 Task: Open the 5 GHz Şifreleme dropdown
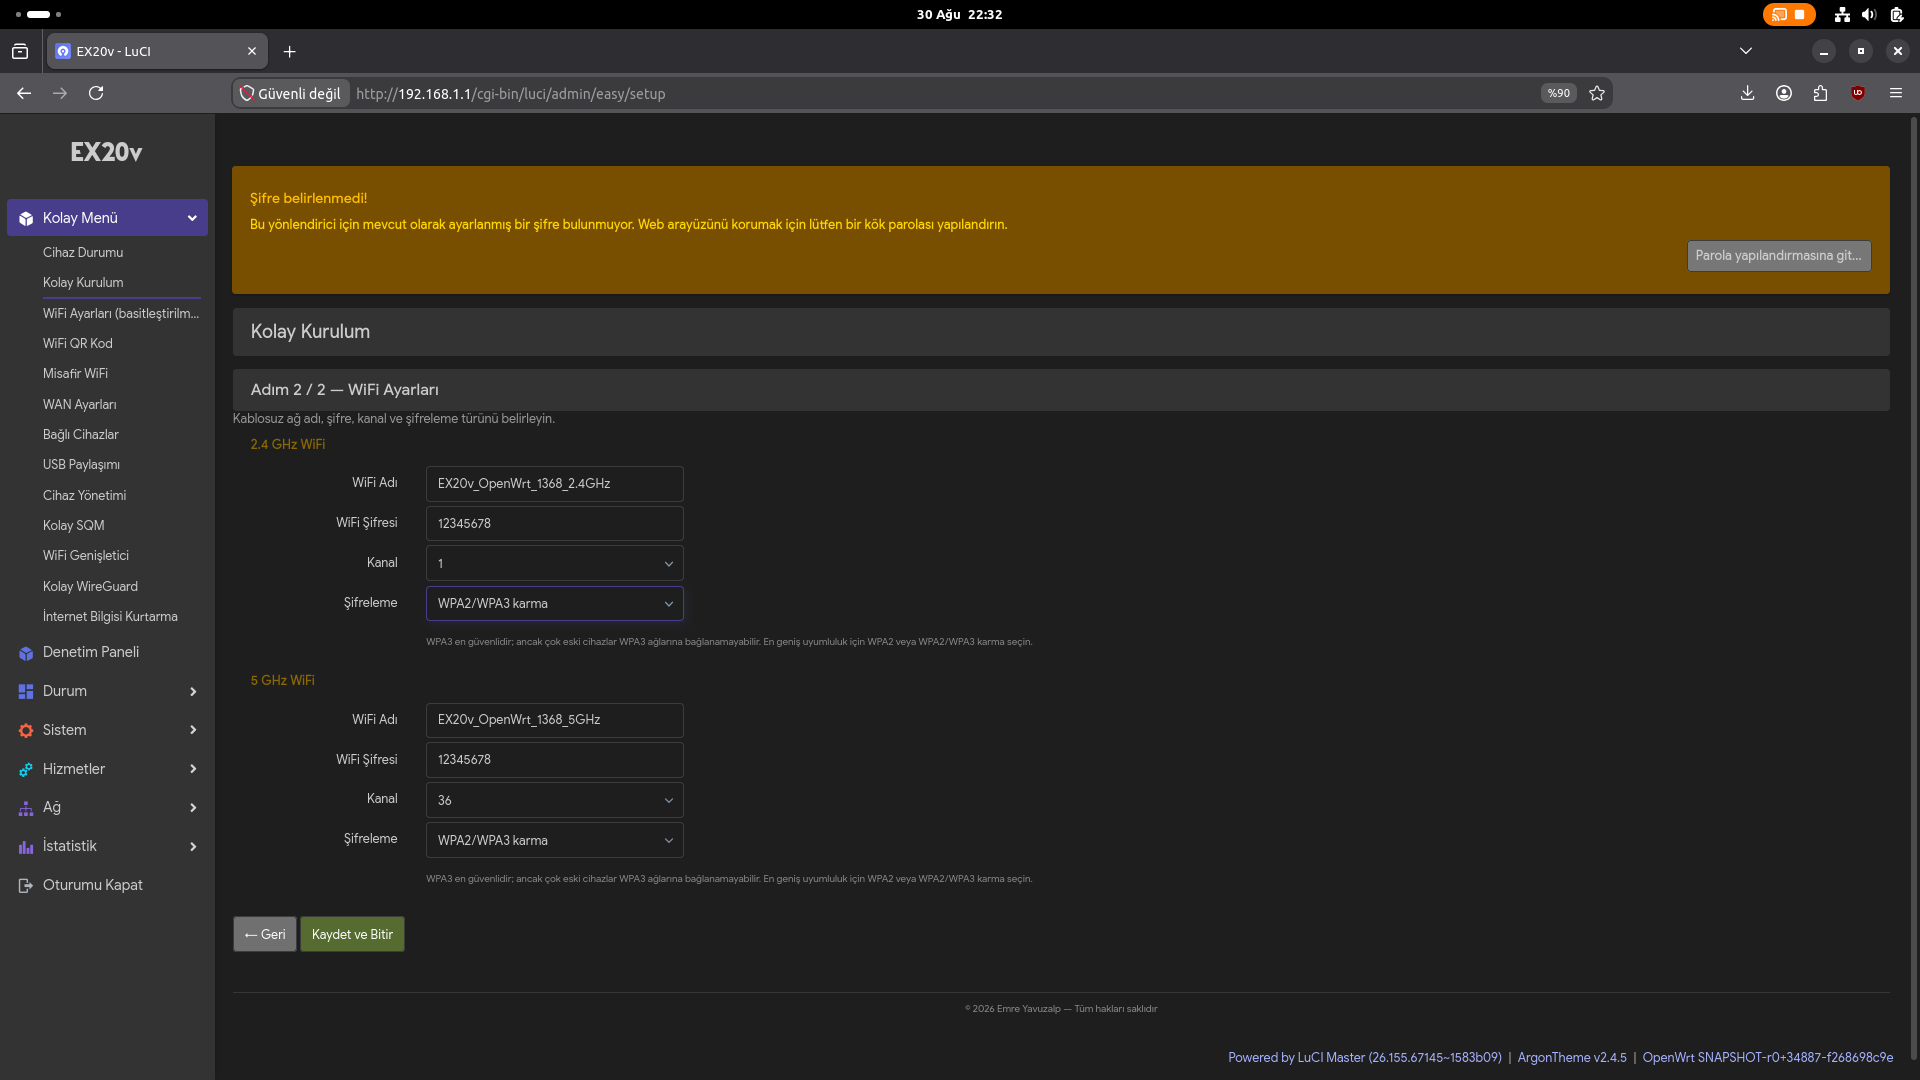coord(555,841)
